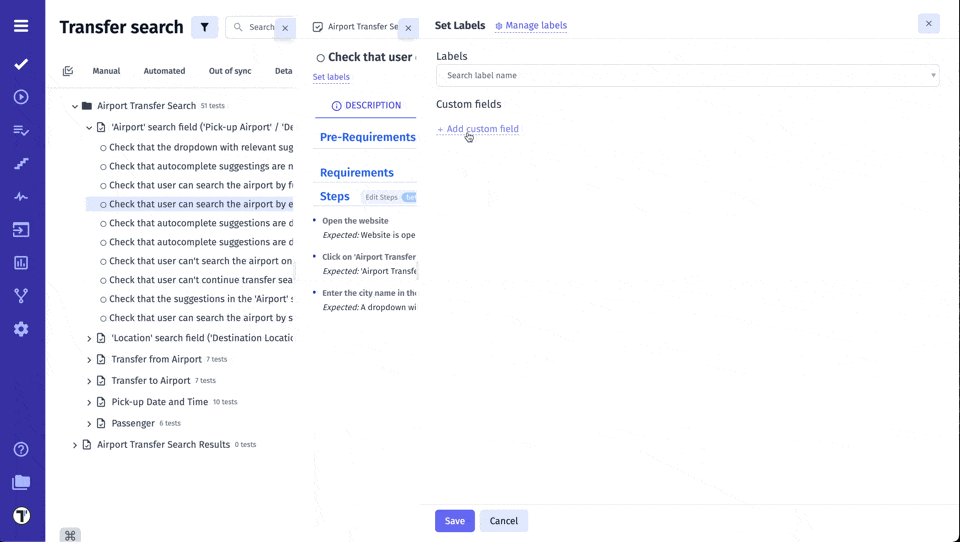
Task: Click the Save button
Action: (454, 521)
